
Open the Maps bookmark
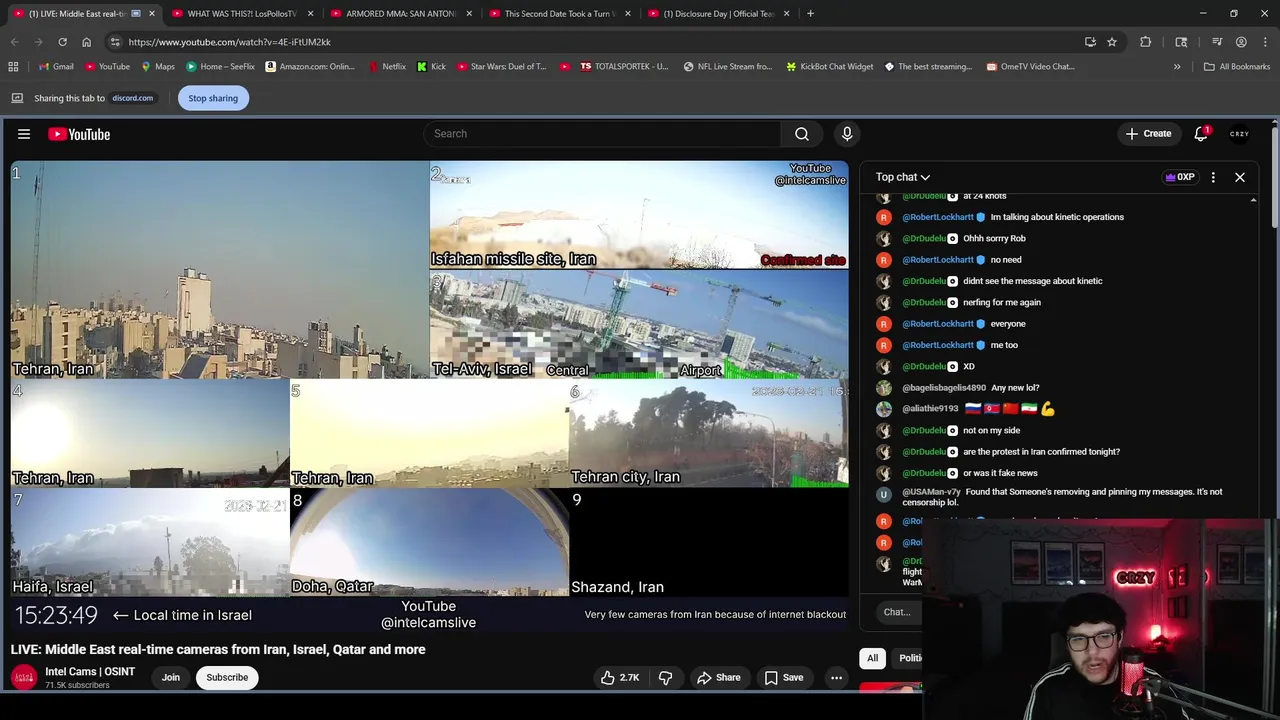coord(158,67)
